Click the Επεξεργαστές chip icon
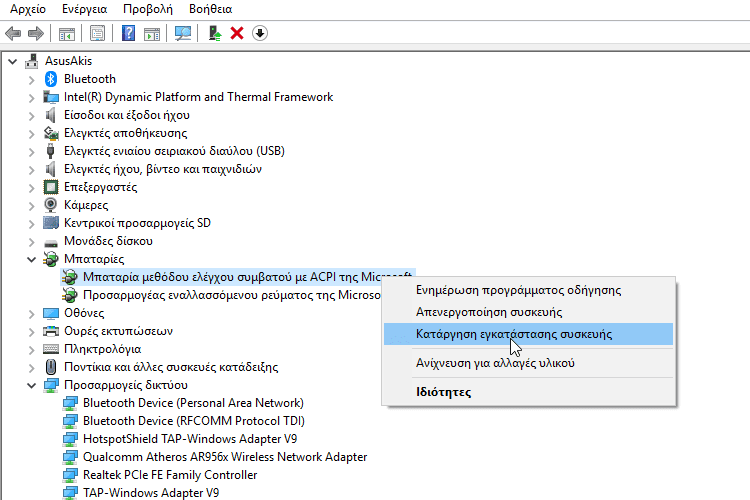 (x=51, y=187)
